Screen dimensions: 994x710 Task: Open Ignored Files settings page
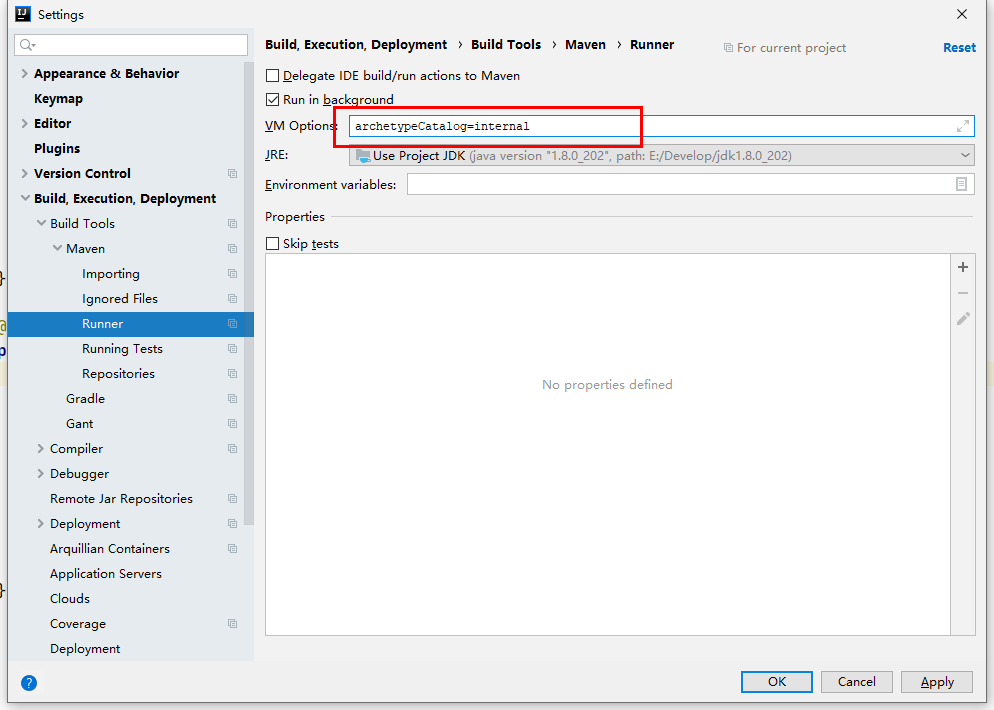120,299
